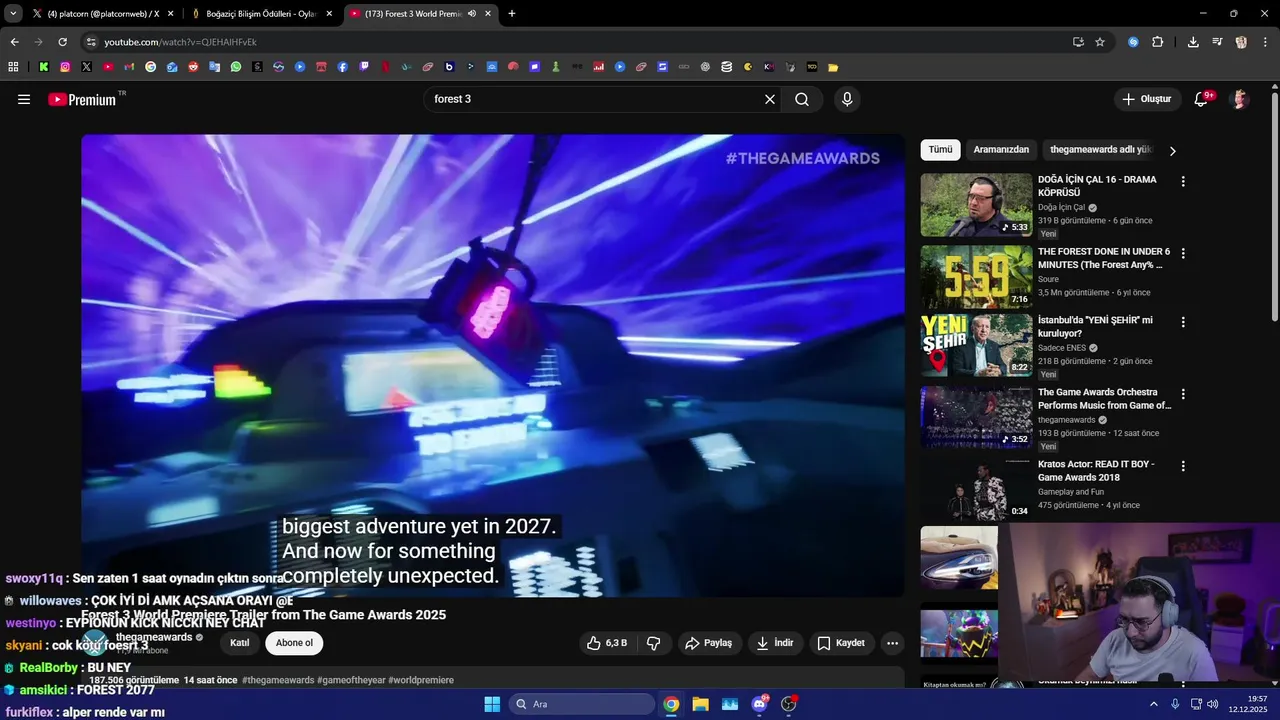Clear the search box with the X icon
The width and height of the screenshot is (1280, 720).
pos(770,99)
